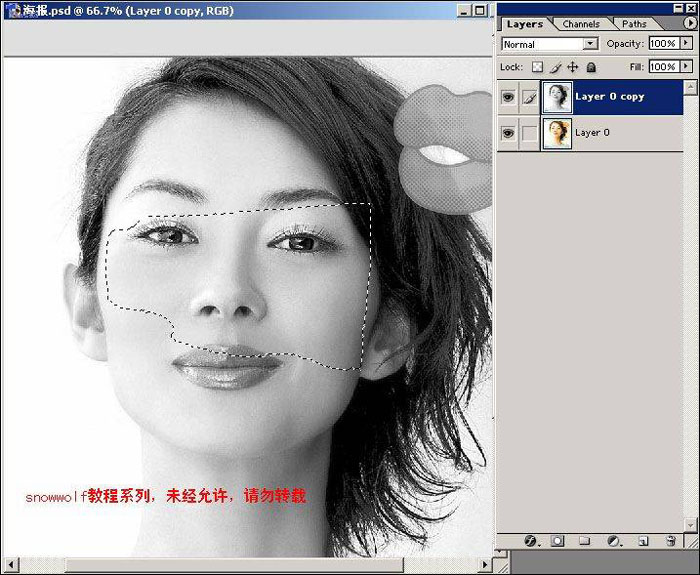700x575 pixels.
Task: Open the Layers palette options menu
Action: pos(688,23)
